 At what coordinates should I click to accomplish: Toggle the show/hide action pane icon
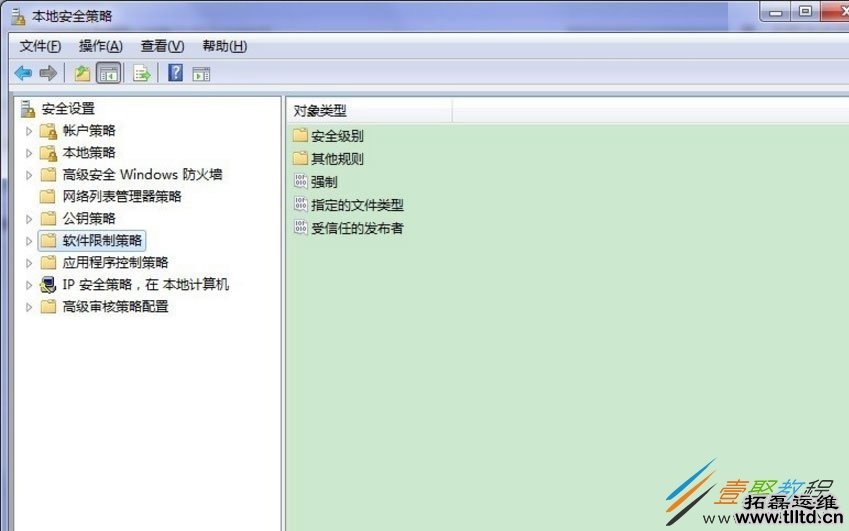tap(201, 74)
